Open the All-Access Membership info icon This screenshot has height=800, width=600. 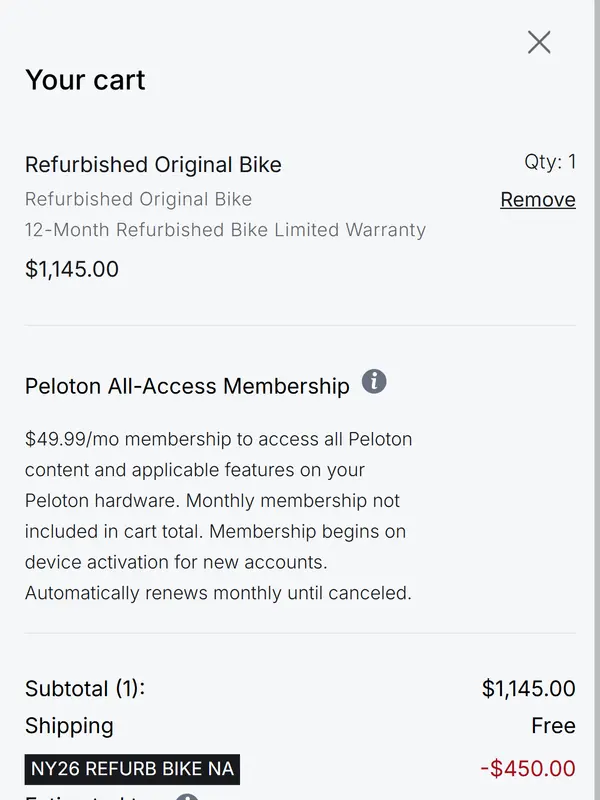(x=374, y=381)
